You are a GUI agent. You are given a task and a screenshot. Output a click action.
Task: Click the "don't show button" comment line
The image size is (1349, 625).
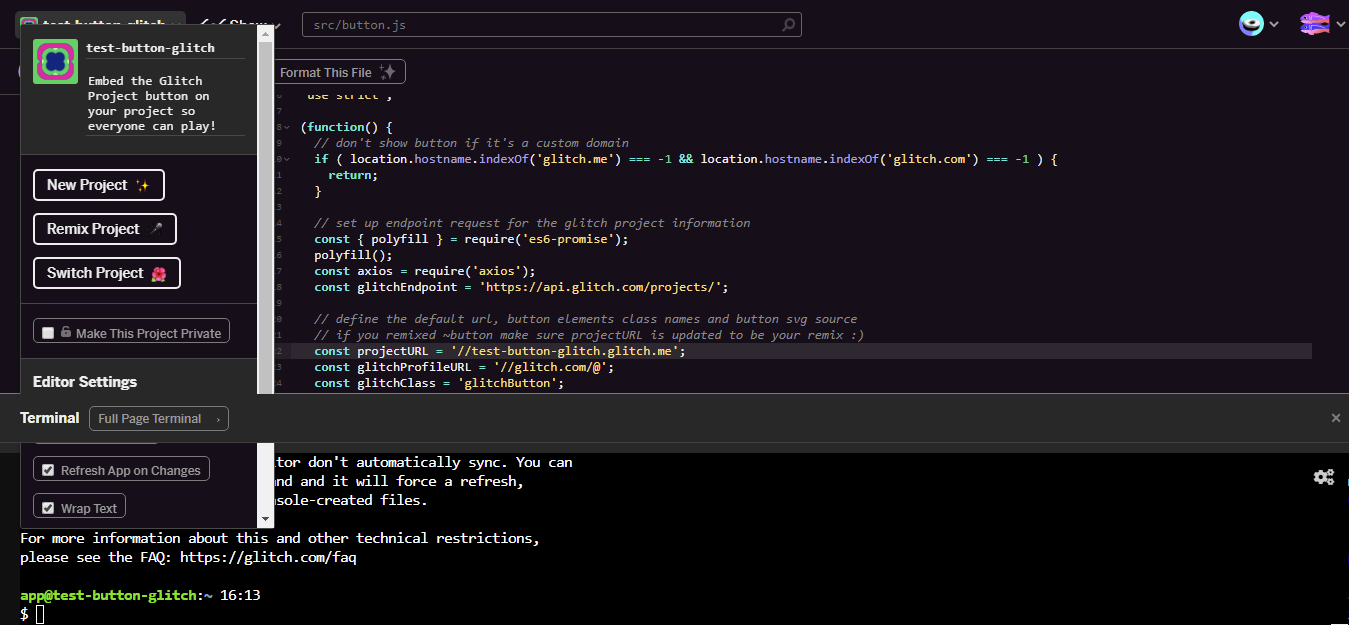tap(471, 143)
